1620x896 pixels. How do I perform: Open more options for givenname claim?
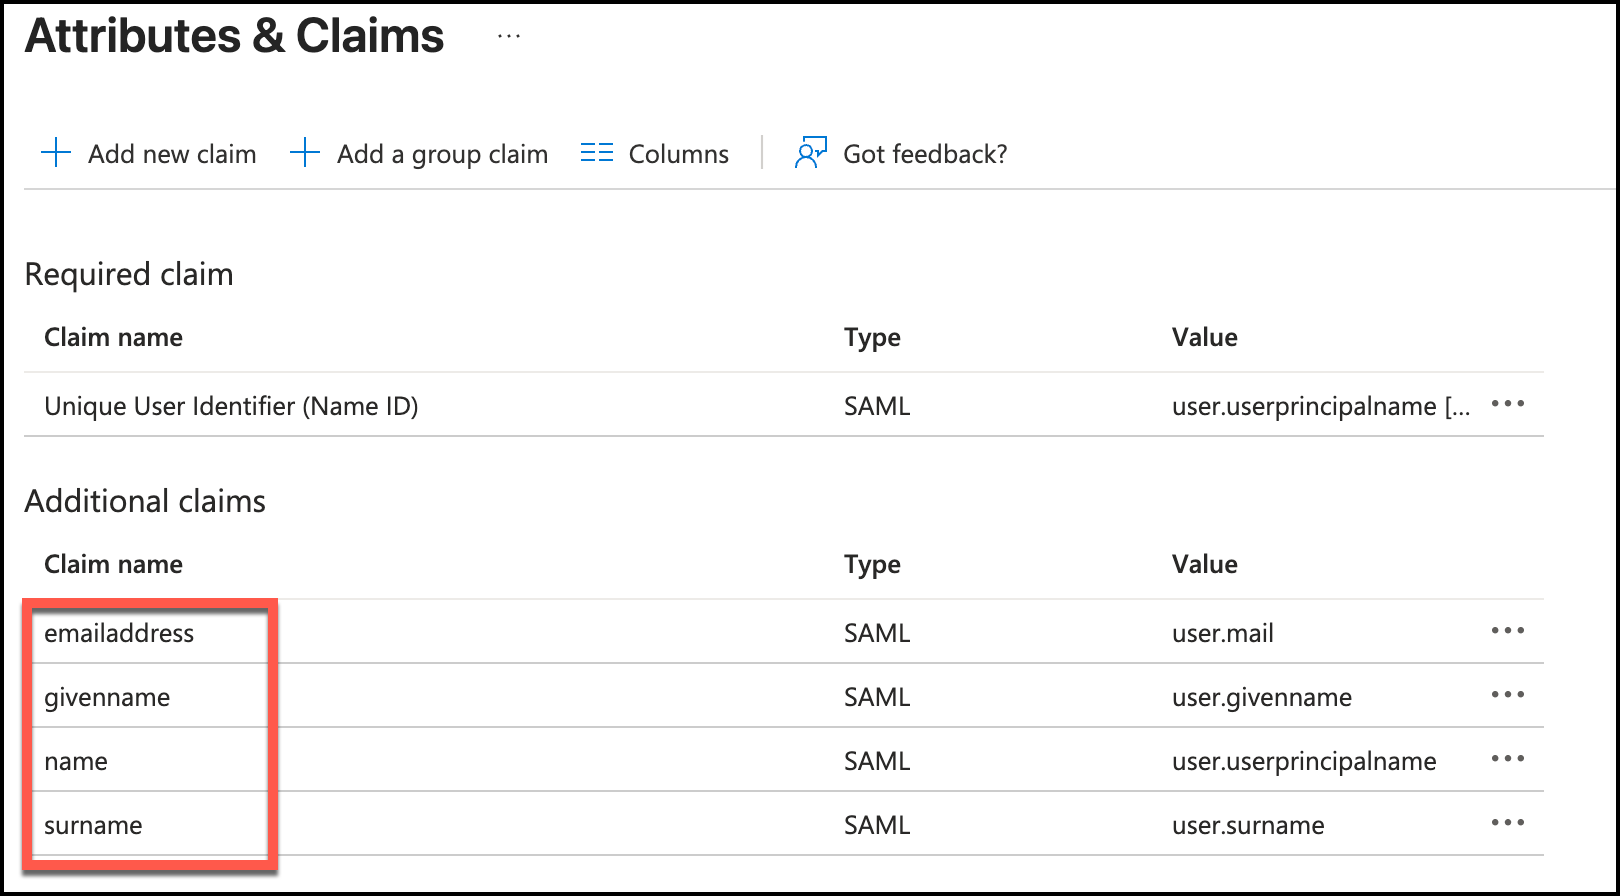coord(1507,695)
